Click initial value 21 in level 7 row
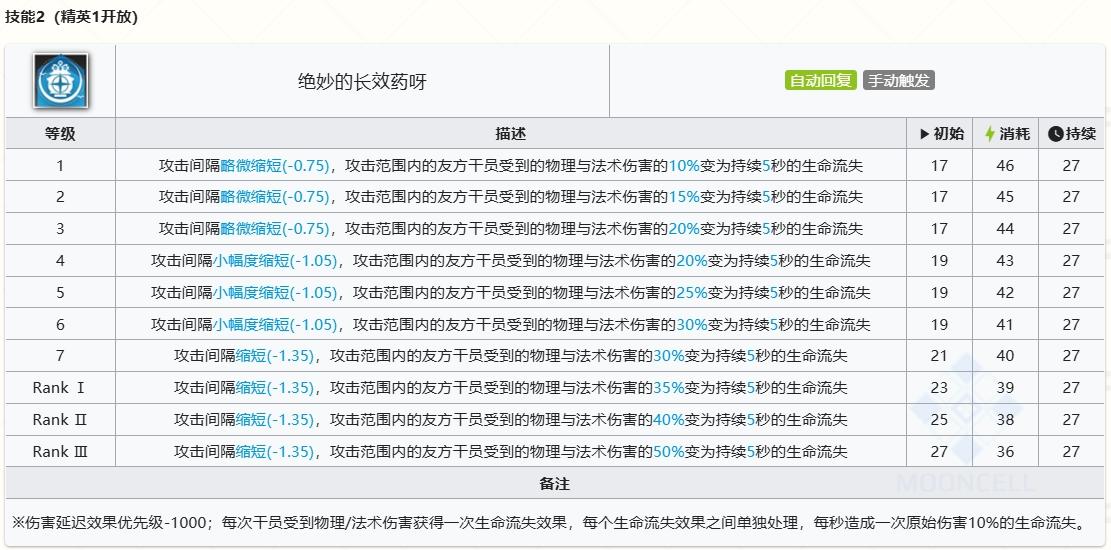The width and height of the screenshot is (1111, 550). [x=939, y=356]
